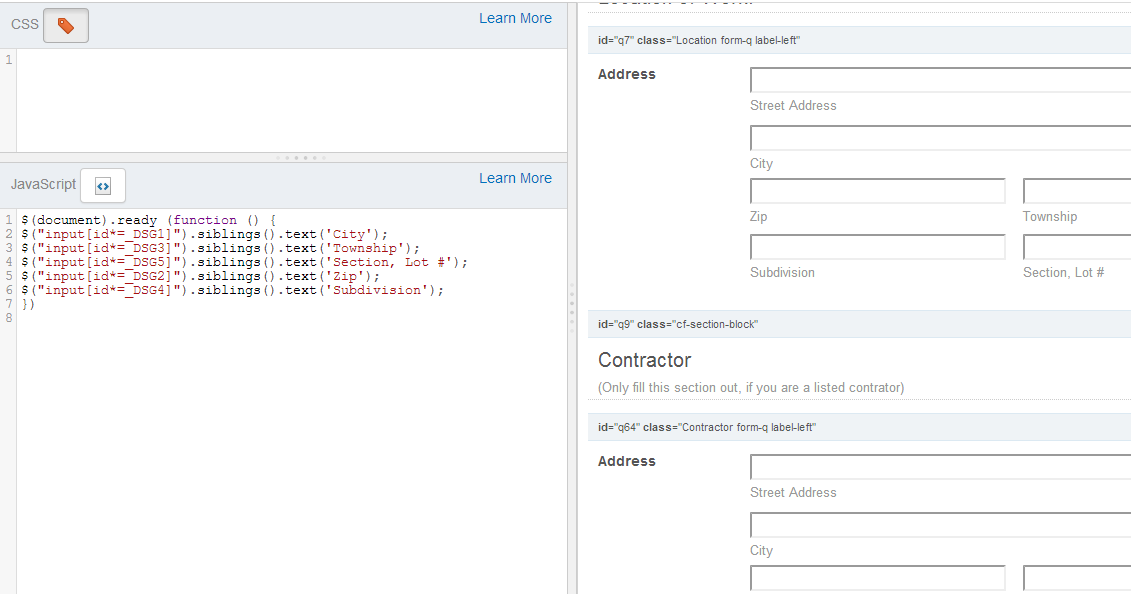The height and width of the screenshot is (594, 1131).
Task: Select the Contractor section heading
Action: [x=645, y=360]
